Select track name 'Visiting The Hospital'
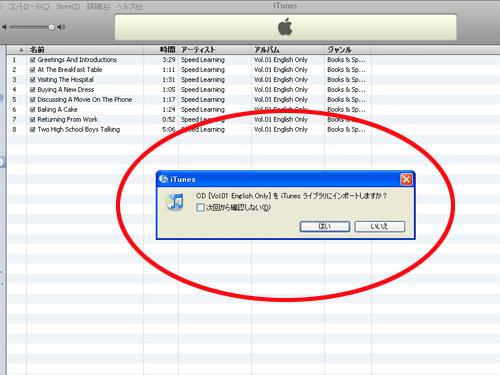Image resolution: width=500 pixels, height=375 pixels. pyautogui.click(x=65, y=80)
